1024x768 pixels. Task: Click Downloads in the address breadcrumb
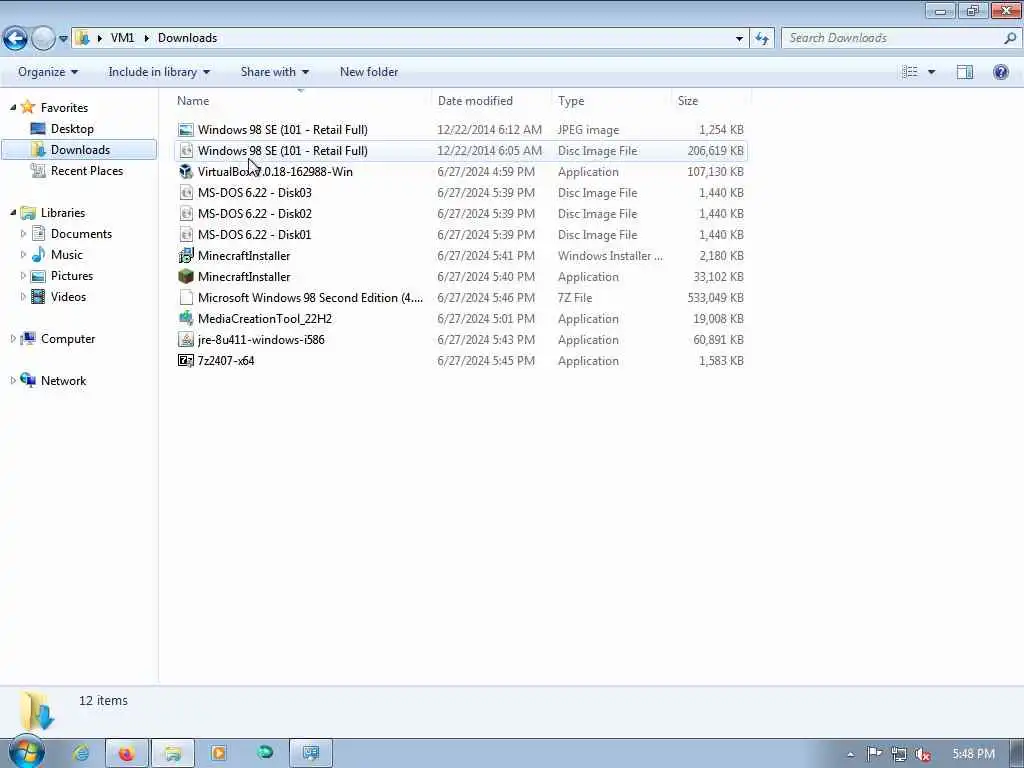[187, 38]
